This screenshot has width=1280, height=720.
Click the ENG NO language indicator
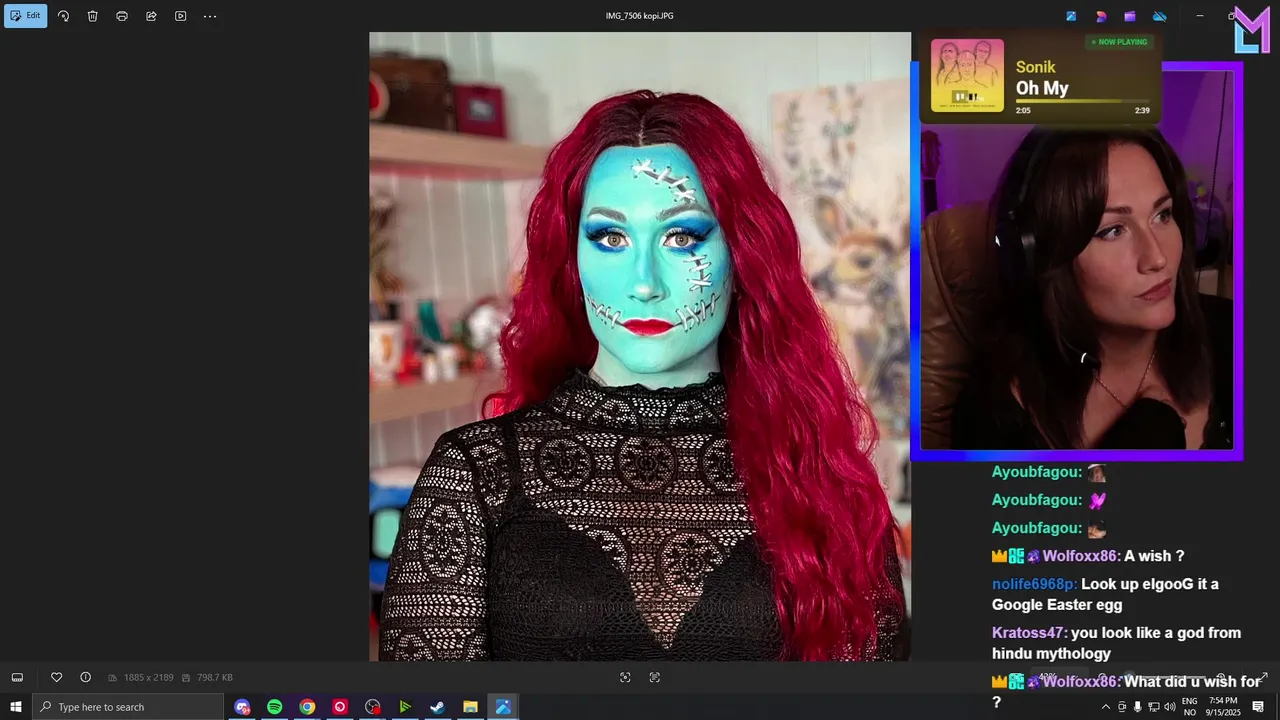pos(1190,707)
